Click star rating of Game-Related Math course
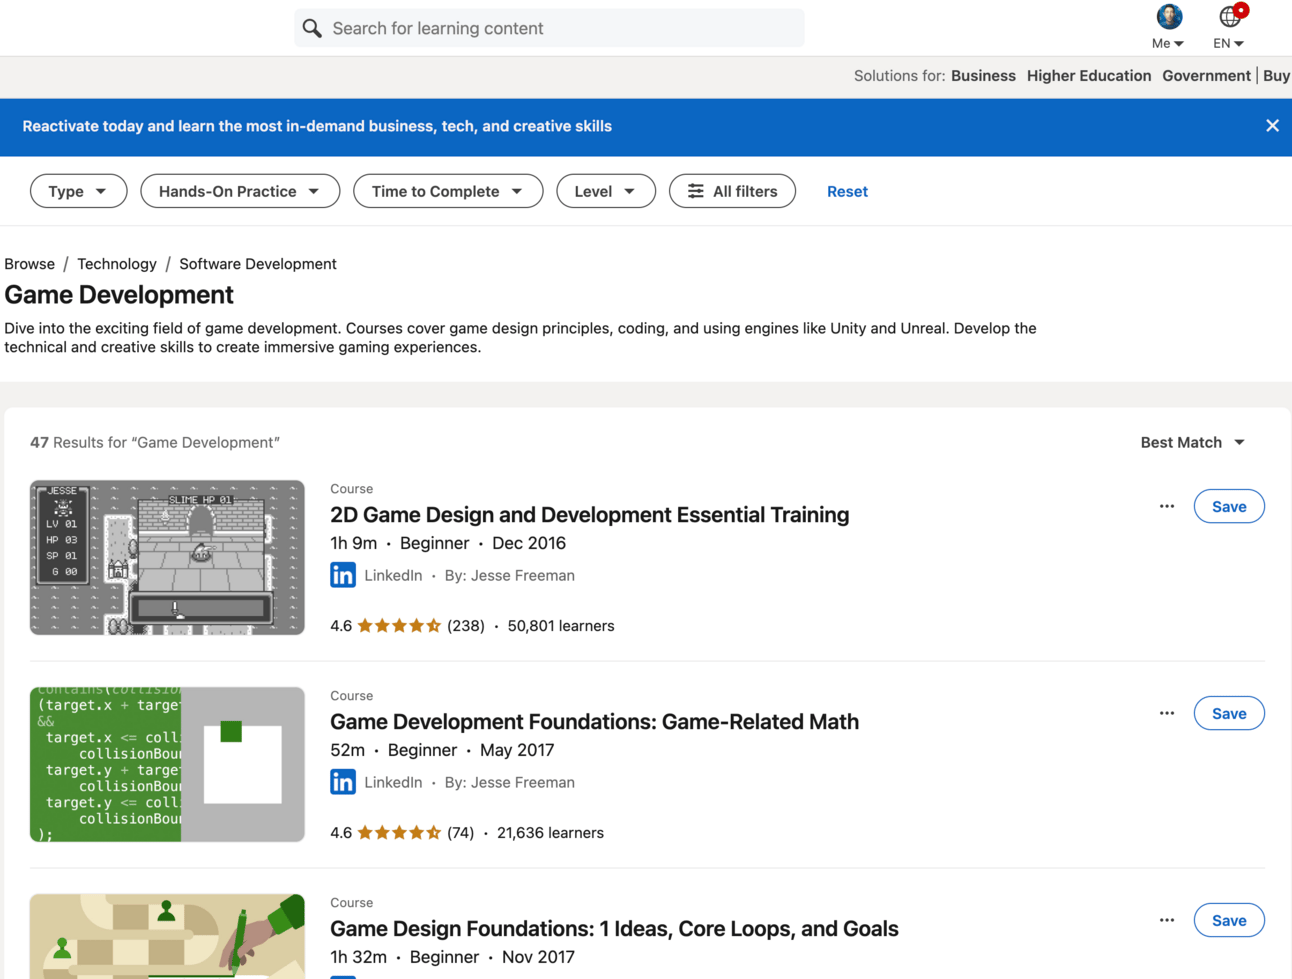This screenshot has height=979, width=1292. (399, 833)
